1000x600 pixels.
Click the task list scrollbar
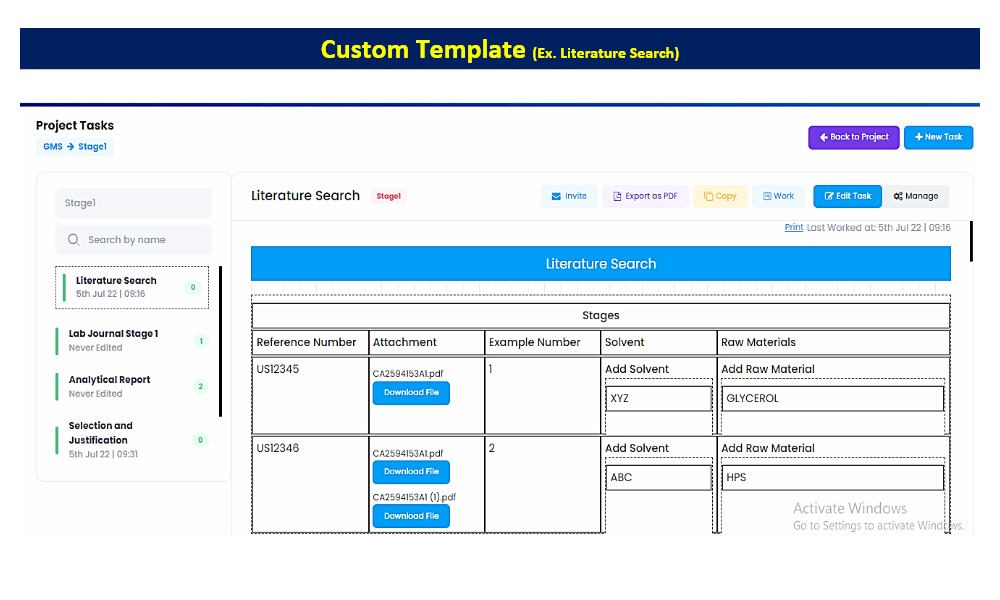[221, 341]
